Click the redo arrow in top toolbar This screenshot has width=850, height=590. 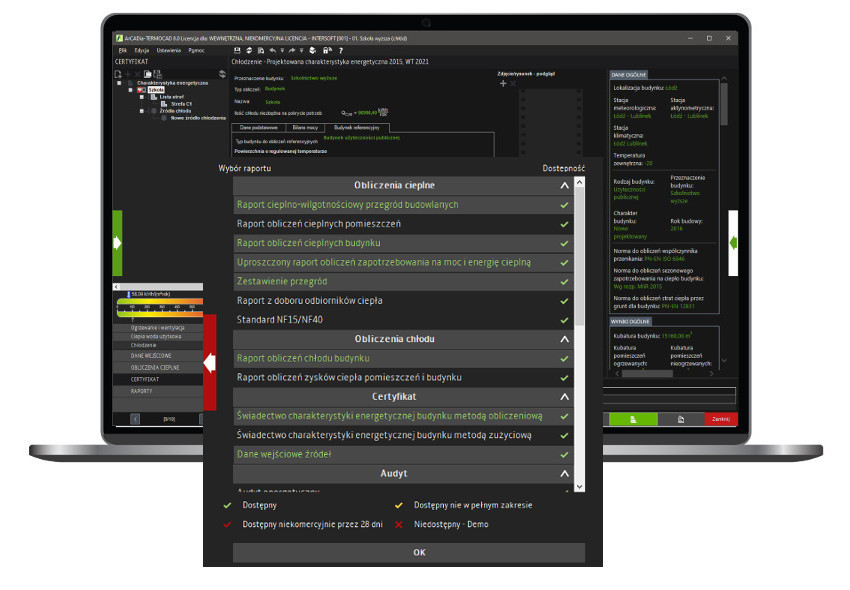pyautogui.click(x=292, y=50)
